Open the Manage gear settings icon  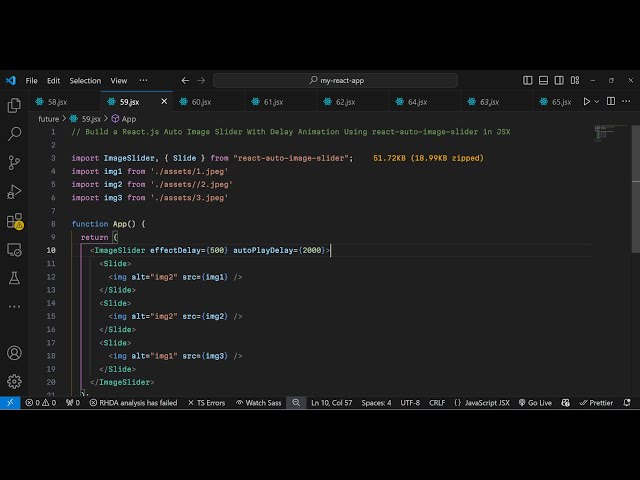pos(14,381)
